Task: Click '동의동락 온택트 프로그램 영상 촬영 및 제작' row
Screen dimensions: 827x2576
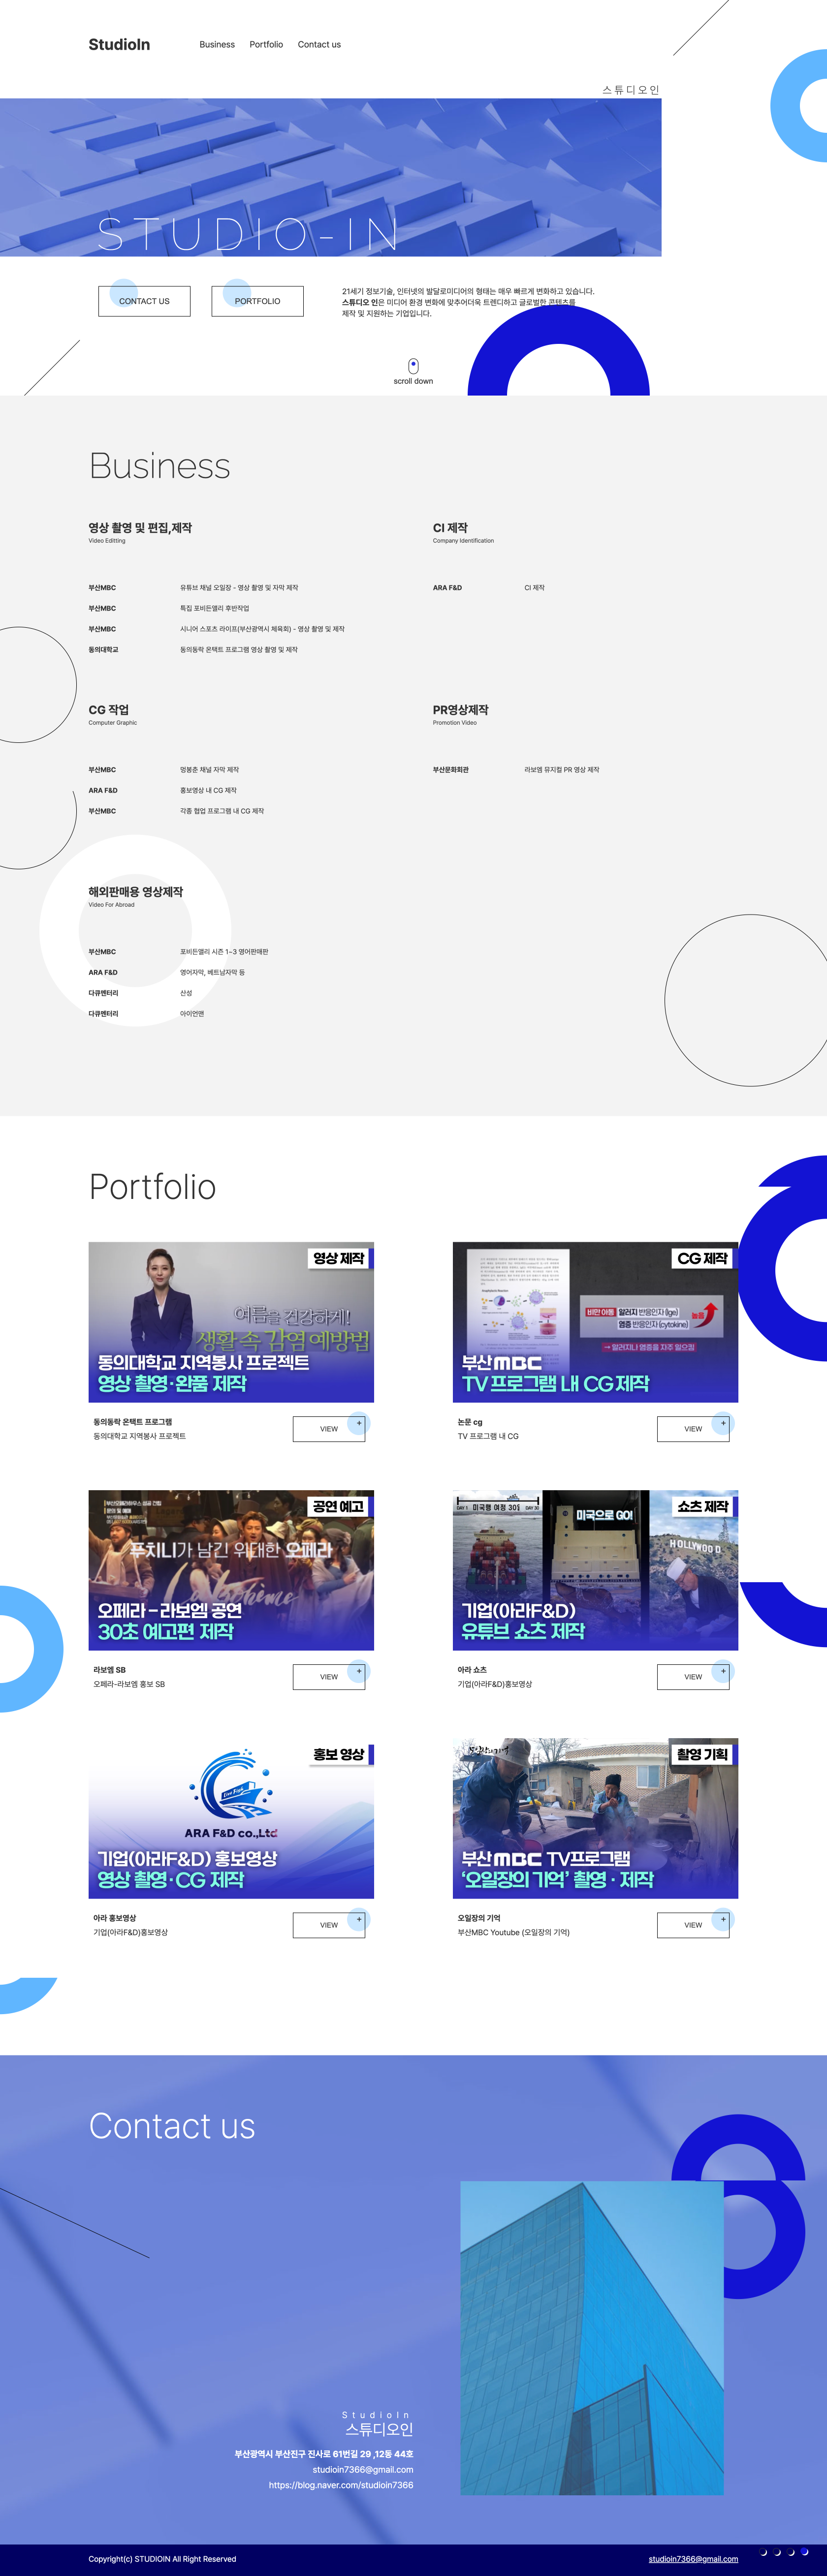Action: click(x=239, y=650)
